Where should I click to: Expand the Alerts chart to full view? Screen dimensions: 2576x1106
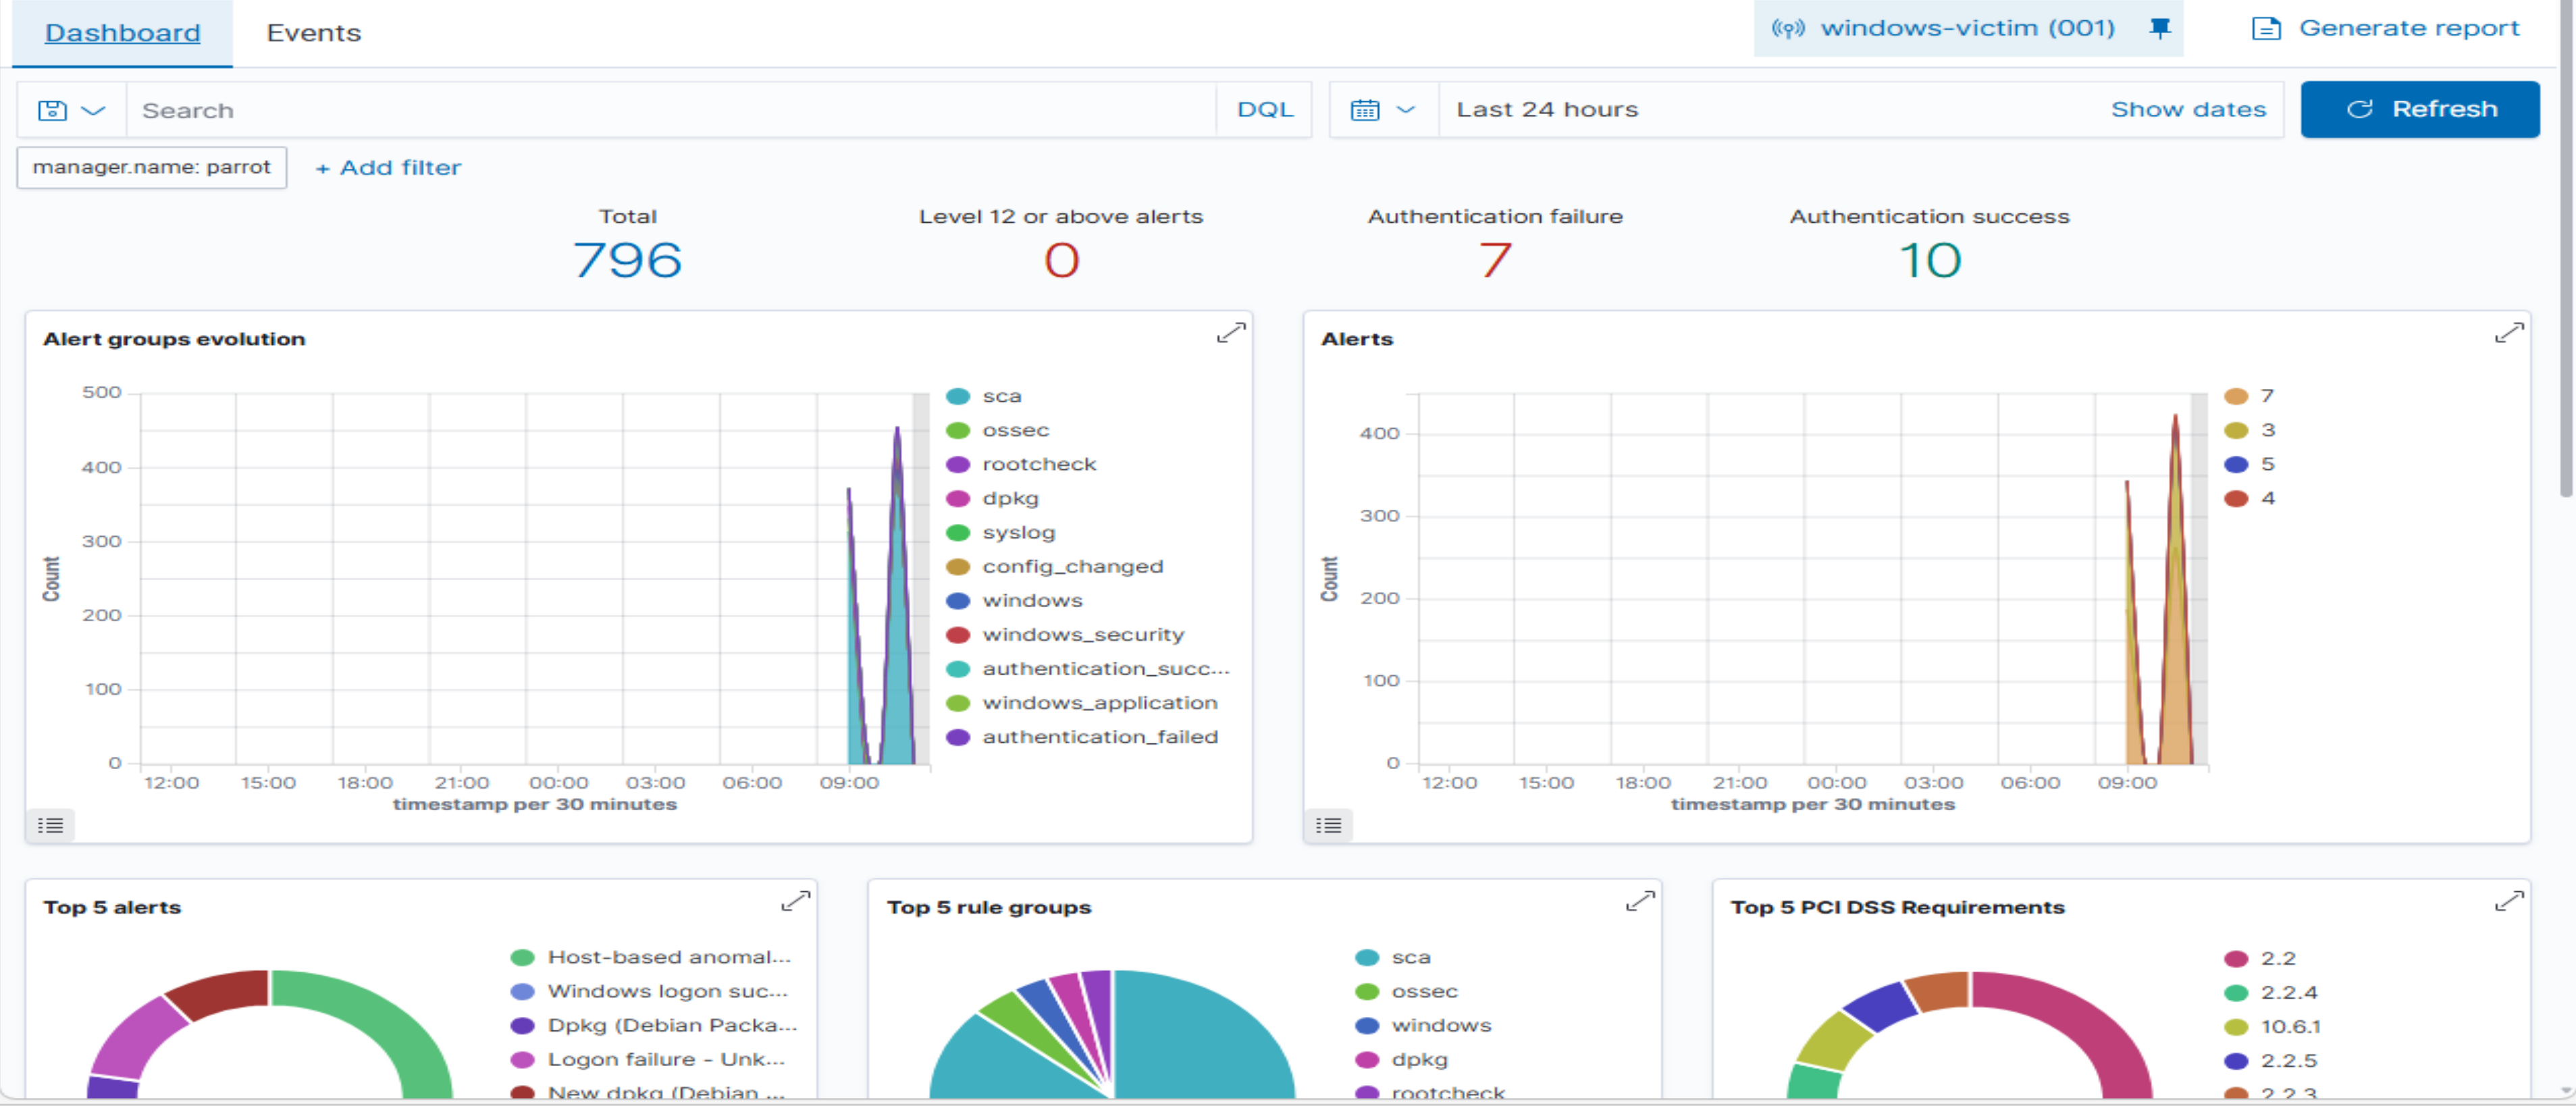2509,333
